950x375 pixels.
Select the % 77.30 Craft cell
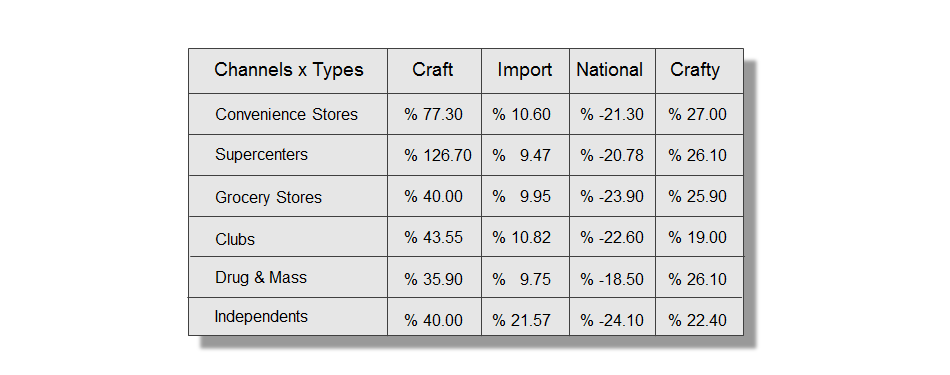[434, 114]
